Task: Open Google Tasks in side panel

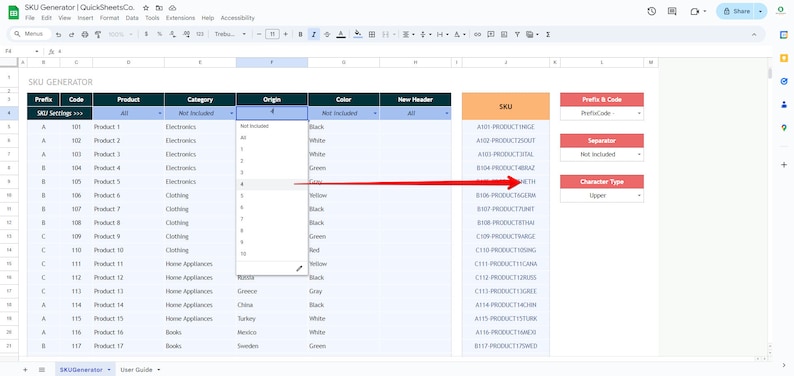Action: (x=783, y=81)
